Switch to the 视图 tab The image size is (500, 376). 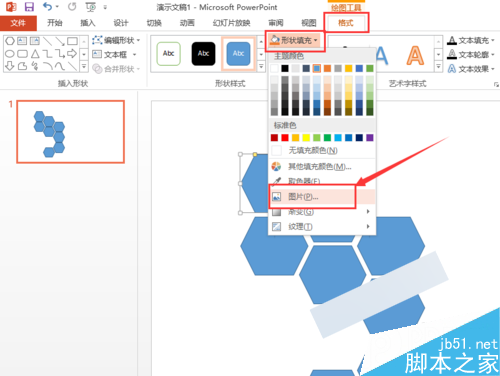pos(309,23)
